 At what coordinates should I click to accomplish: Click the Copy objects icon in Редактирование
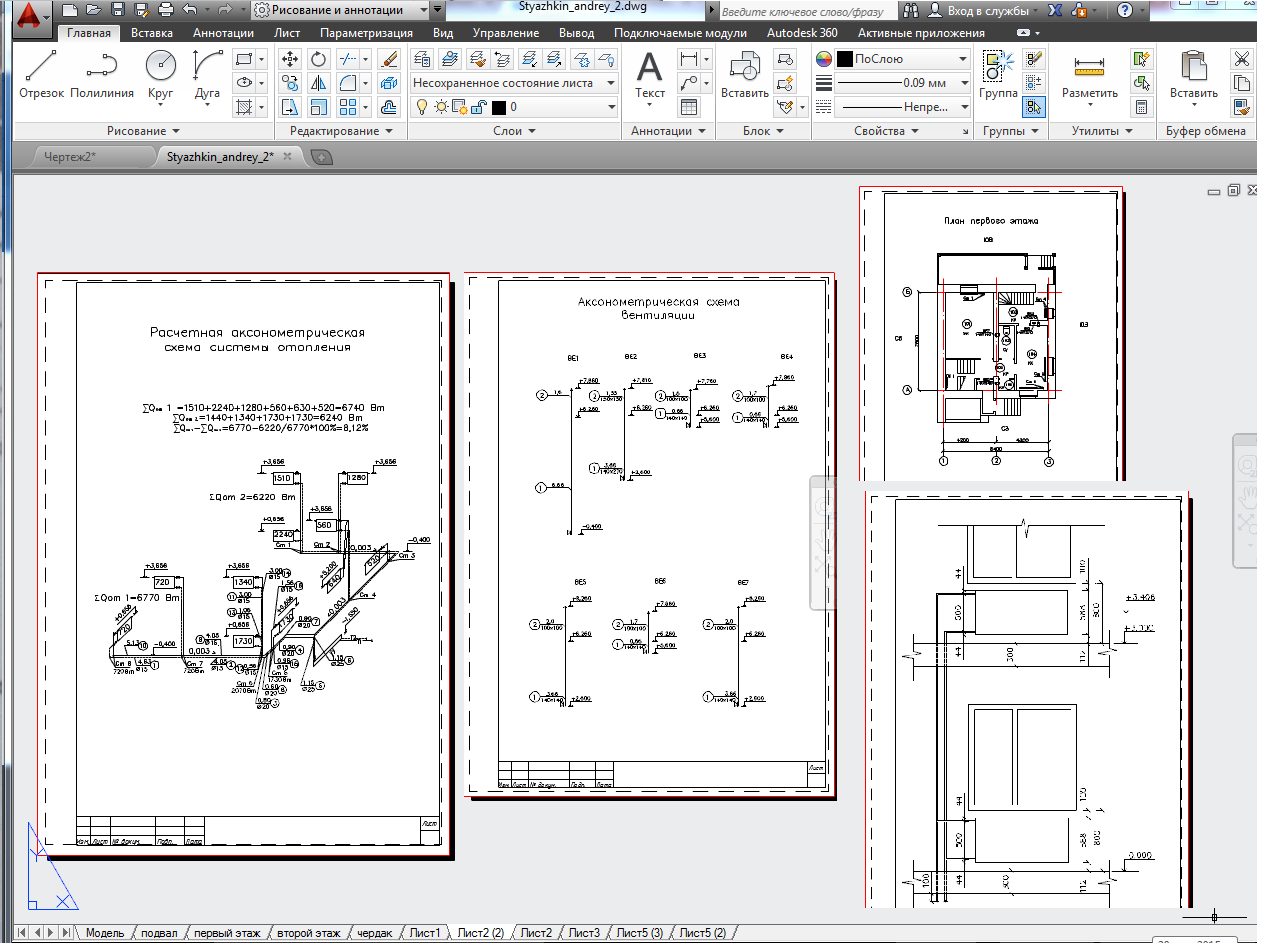point(291,83)
